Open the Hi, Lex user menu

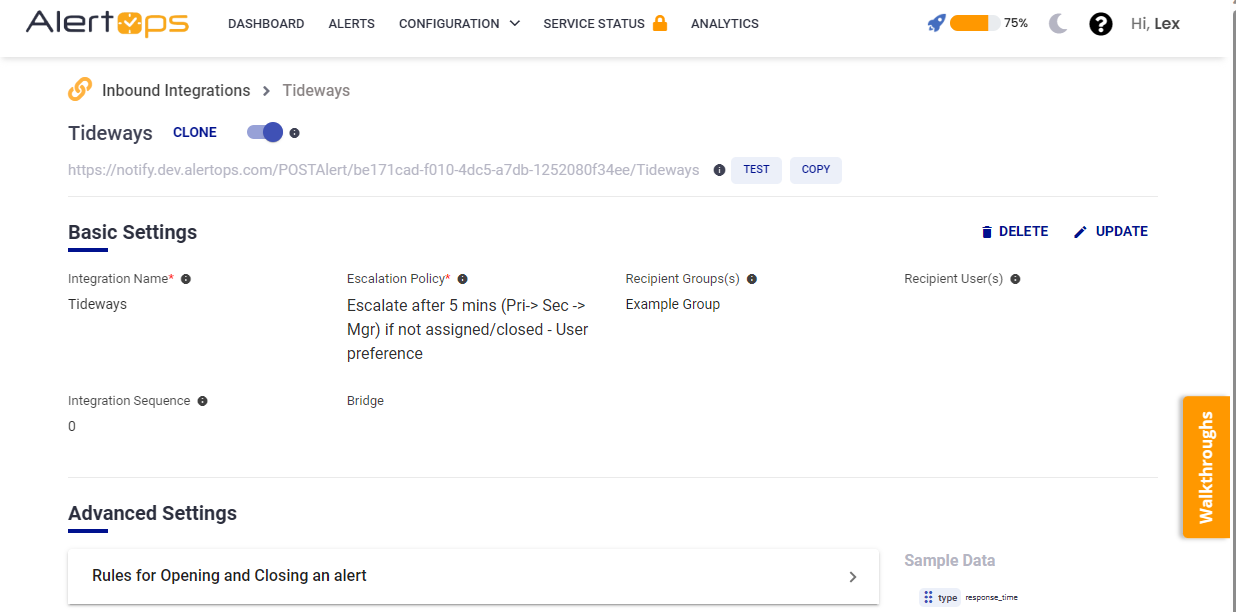pyautogui.click(x=1155, y=24)
